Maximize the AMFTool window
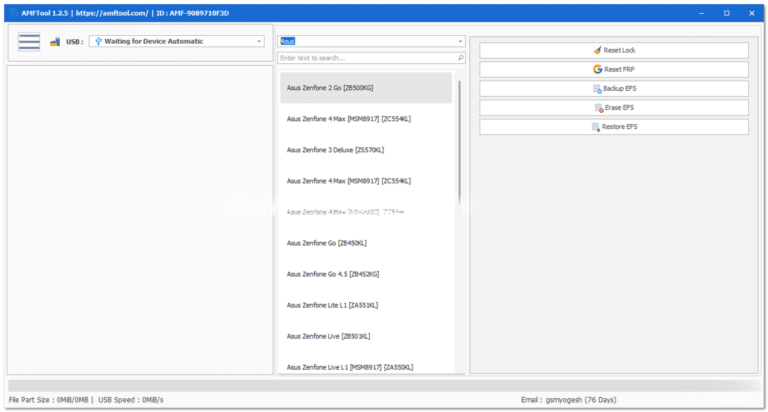Screen dimensions: 768x412 726,13
